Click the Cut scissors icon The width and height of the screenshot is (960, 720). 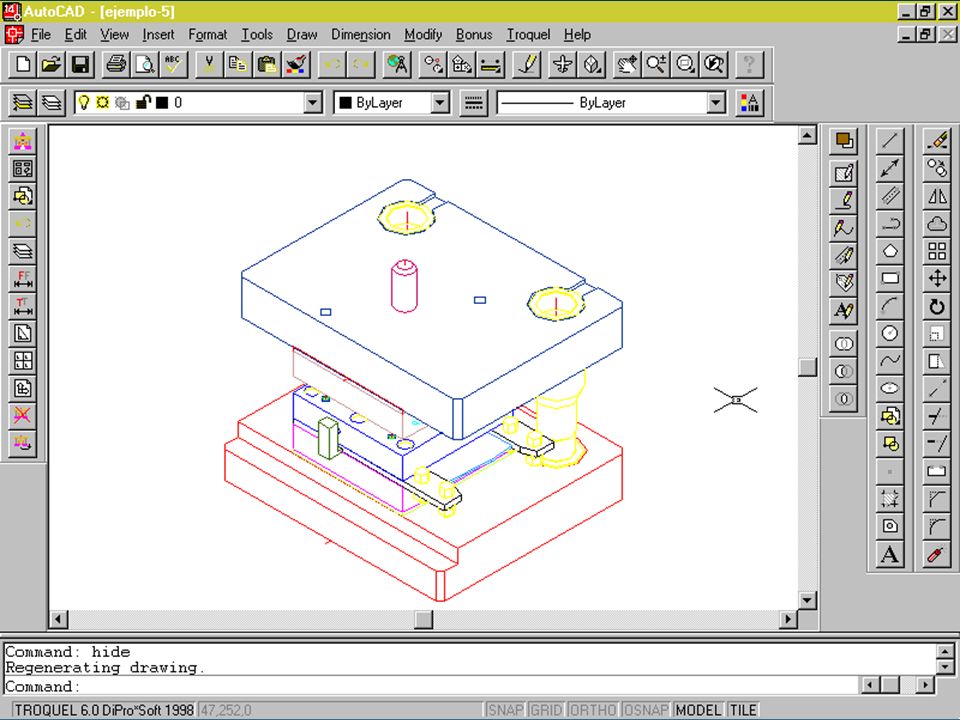click(209, 64)
